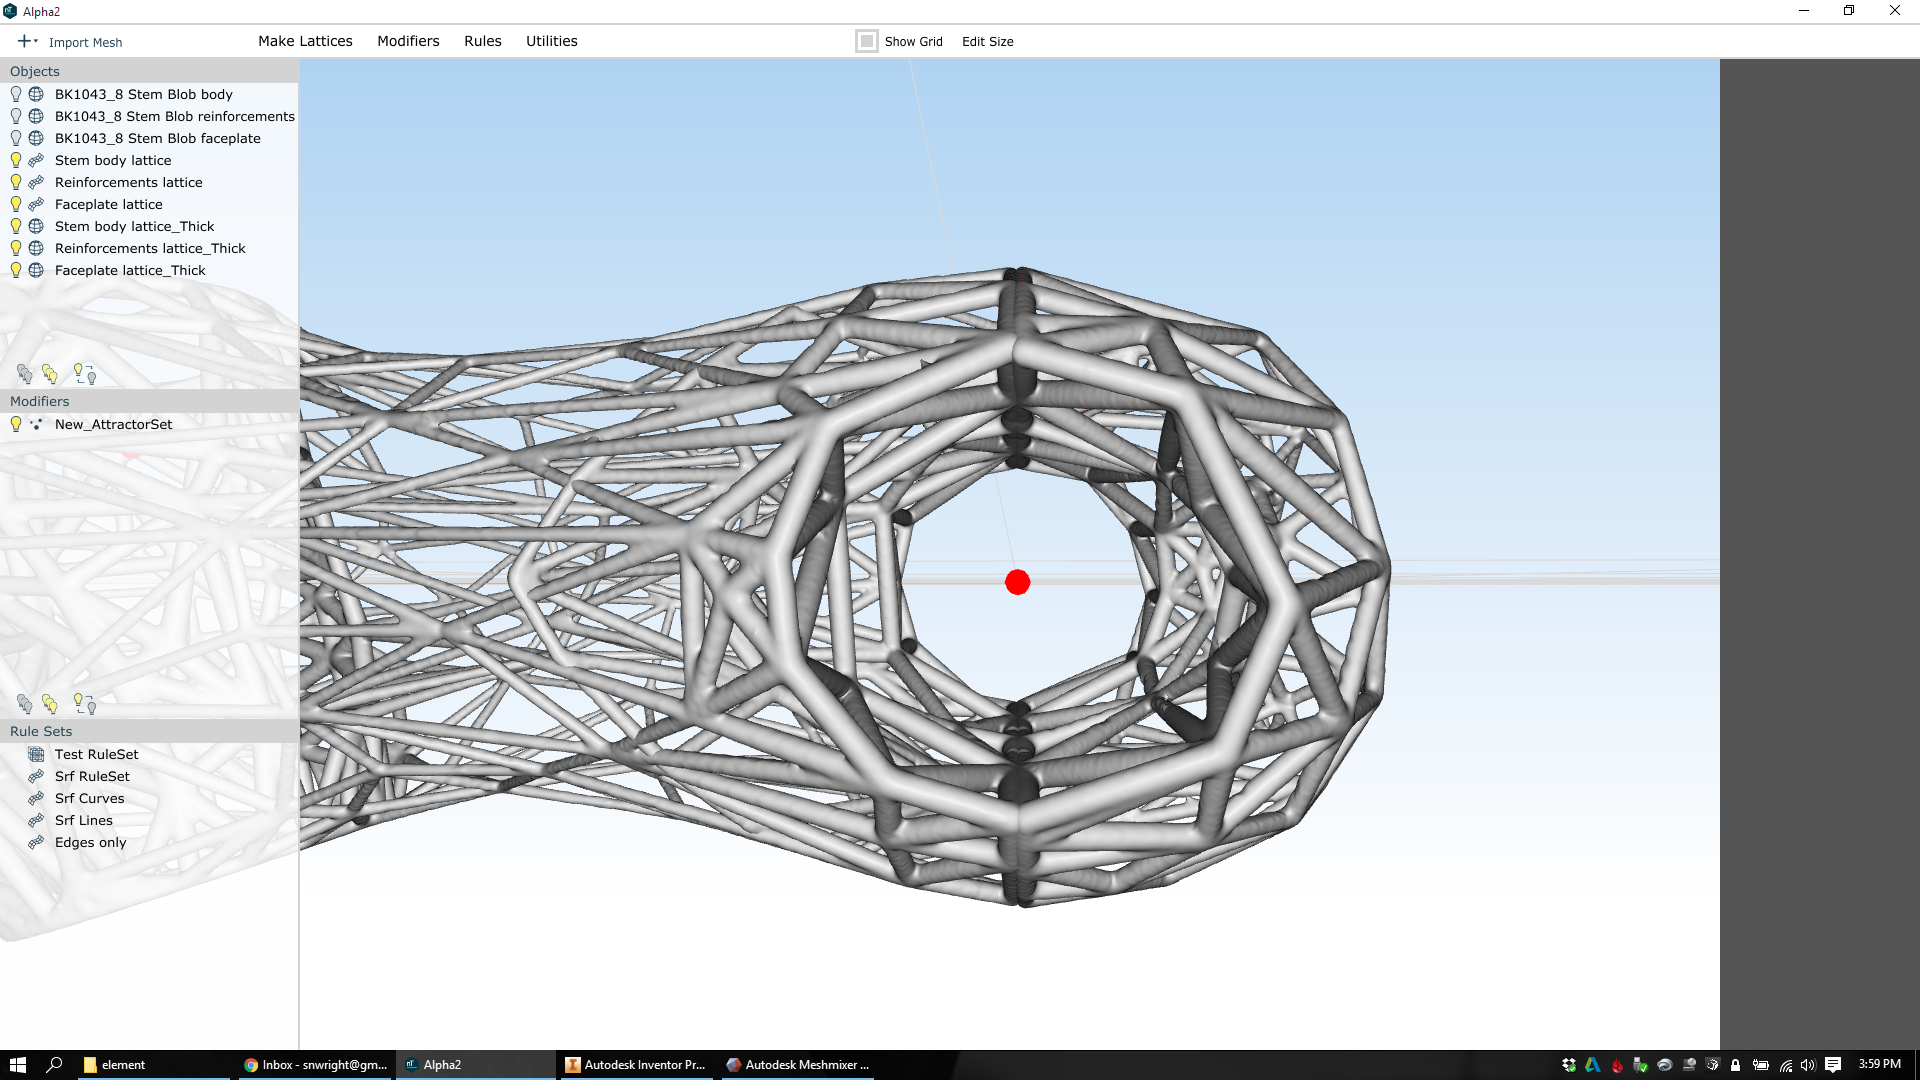
Task: Toggle visibility of Faceplate lattice
Action: (x=15, y=203)
